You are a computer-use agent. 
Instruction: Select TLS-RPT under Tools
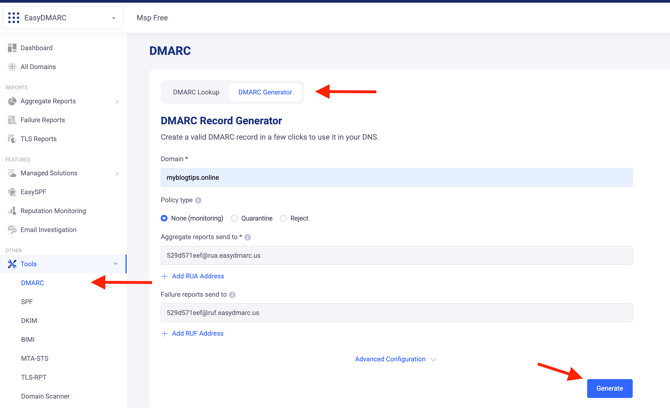coord(34,377)
